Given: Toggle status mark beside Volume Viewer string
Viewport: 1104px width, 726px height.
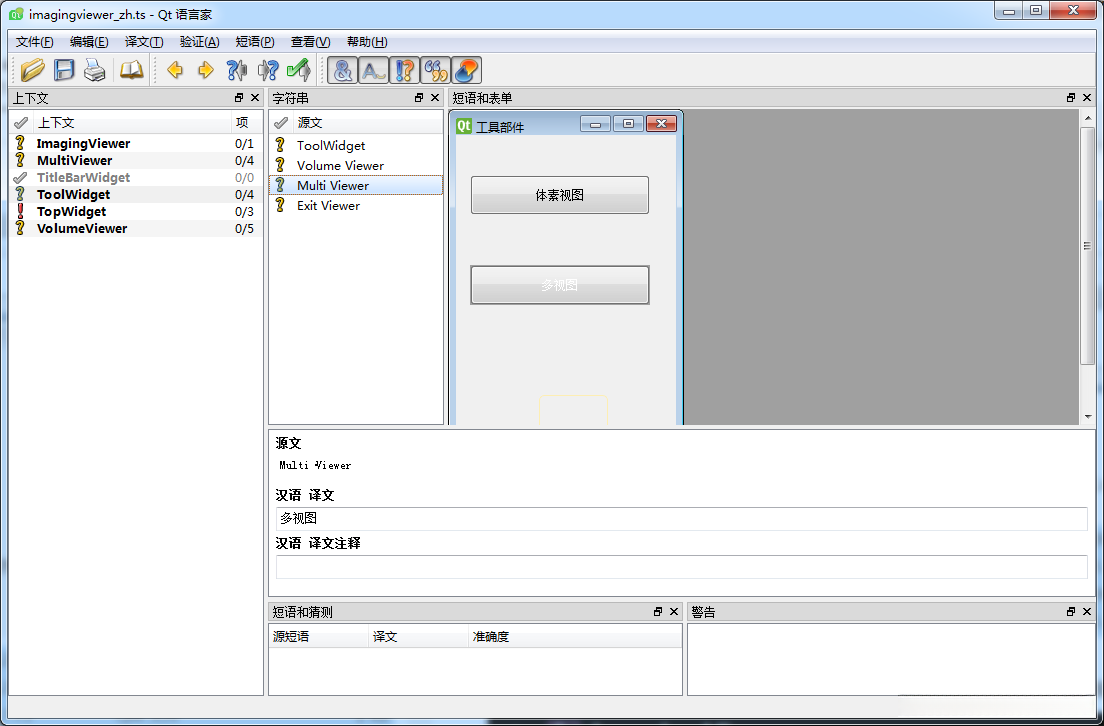Looking at the screenshot, I should 280,165.
